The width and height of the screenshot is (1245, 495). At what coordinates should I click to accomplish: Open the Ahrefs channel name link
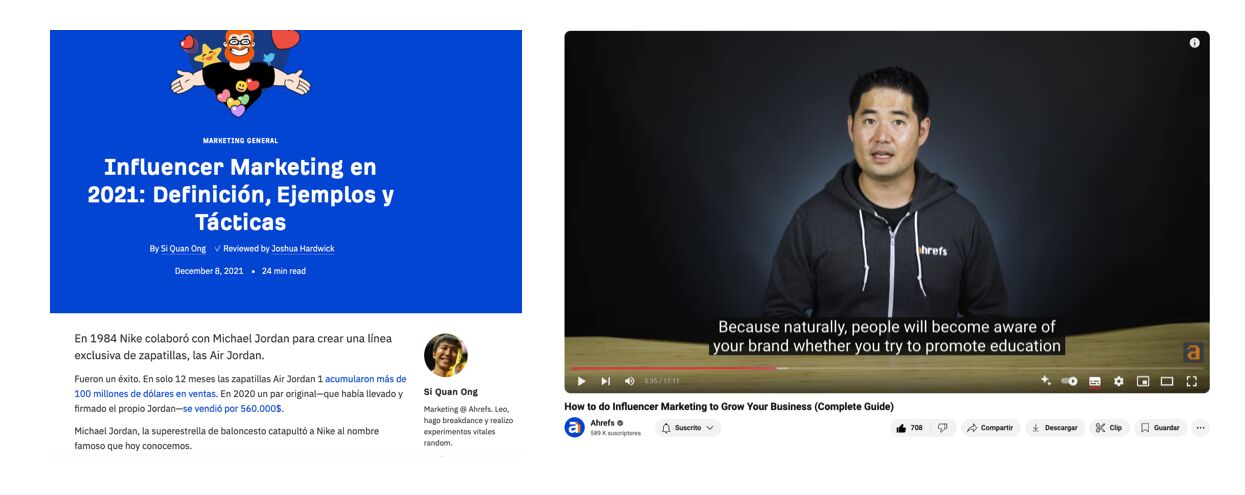click(603, 422)
